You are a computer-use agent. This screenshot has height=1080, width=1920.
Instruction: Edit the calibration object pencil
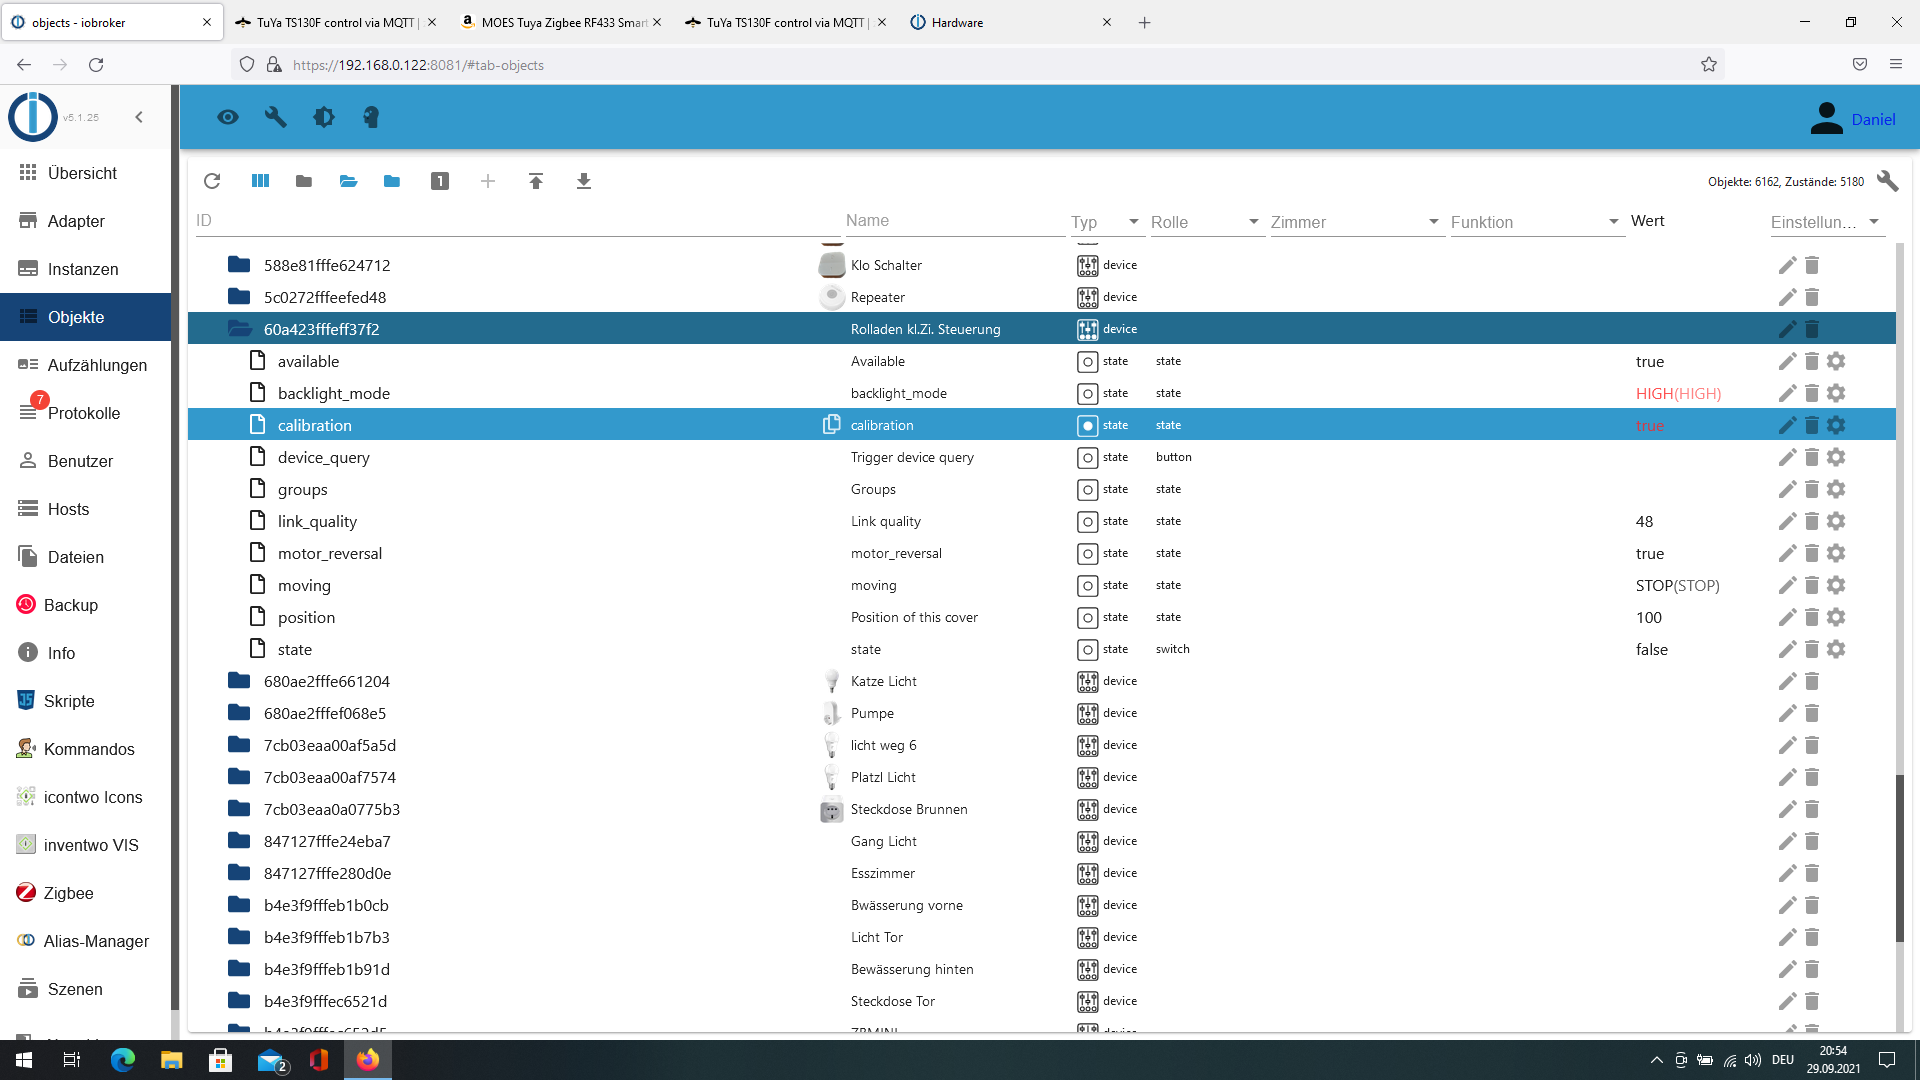click(x=1787, y=425)
